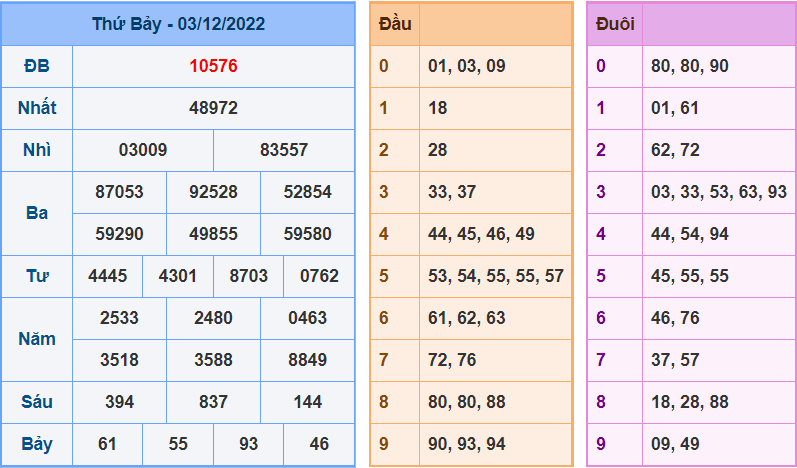Select fifth prize number 3588
This screenshot has height=468, width=797.
pyautogui.click(x=213, y=360)
